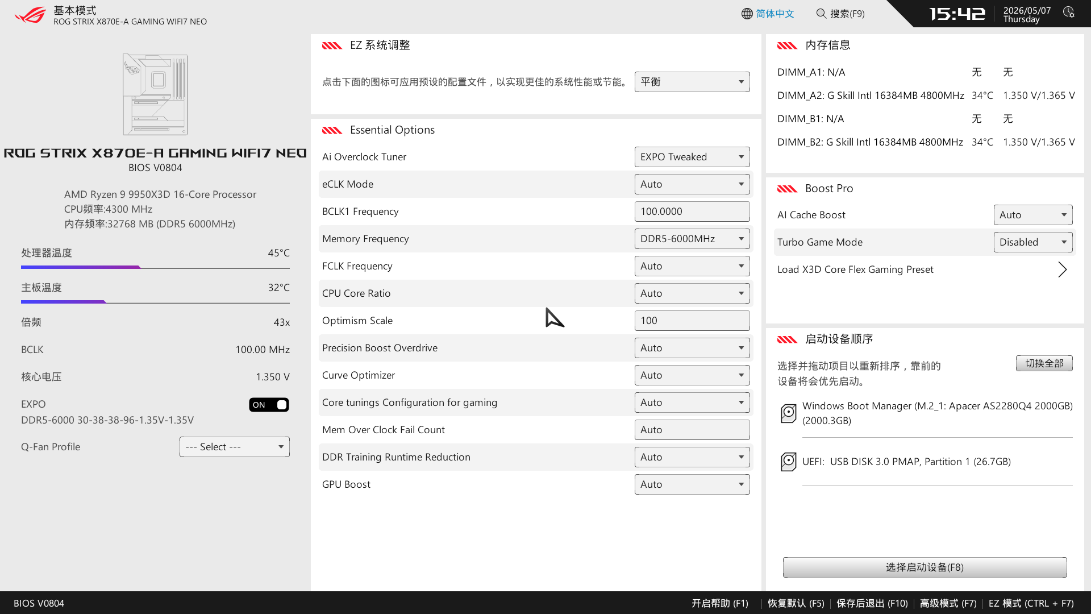Select UEFI: USB DISK 3.0 PMAP entry text
1091x614 pixels.
906,462
